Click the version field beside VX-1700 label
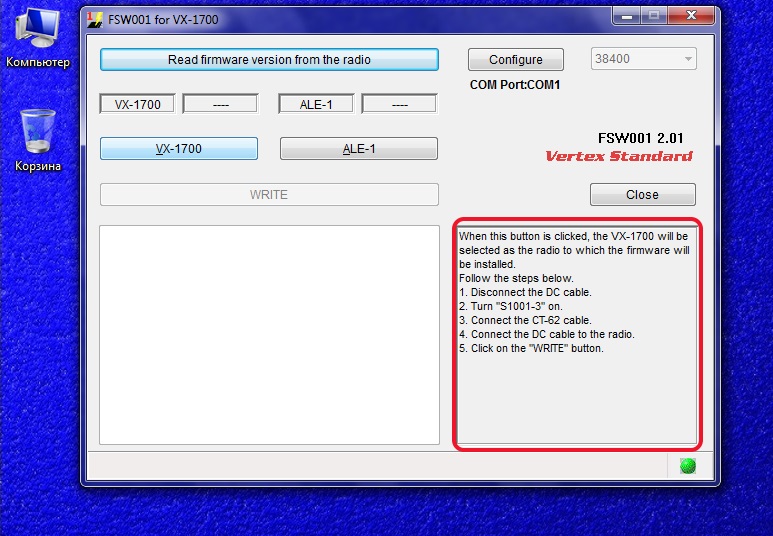The height and width of the screenshot is (536, 773). point(220,104)
